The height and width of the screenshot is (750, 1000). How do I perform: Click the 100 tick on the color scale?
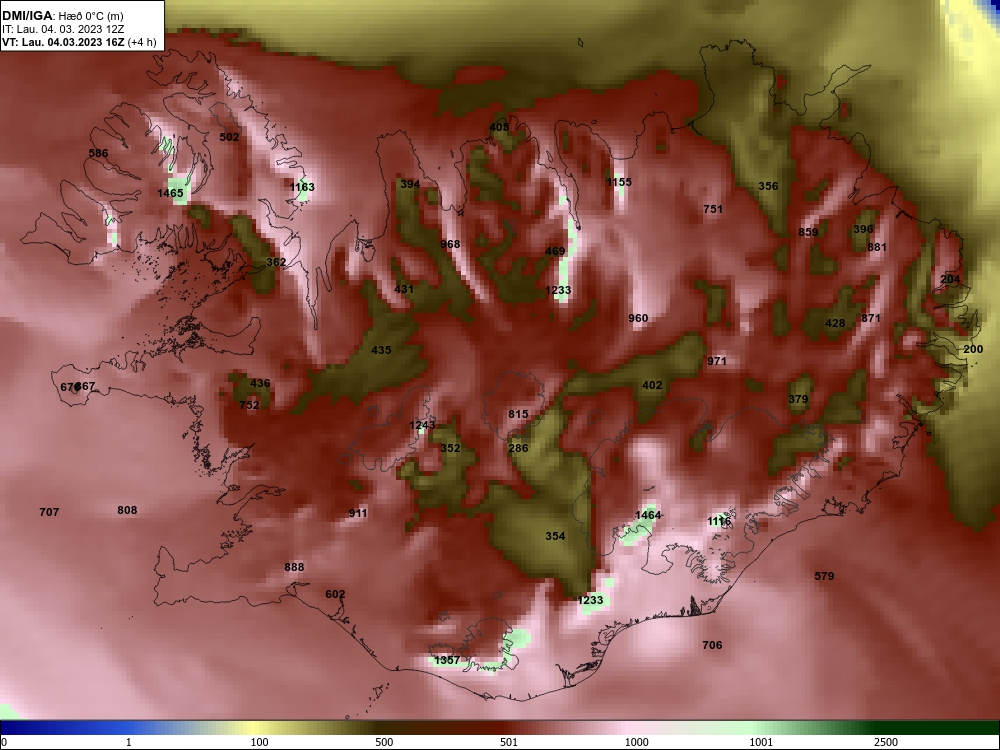[259, 742]
